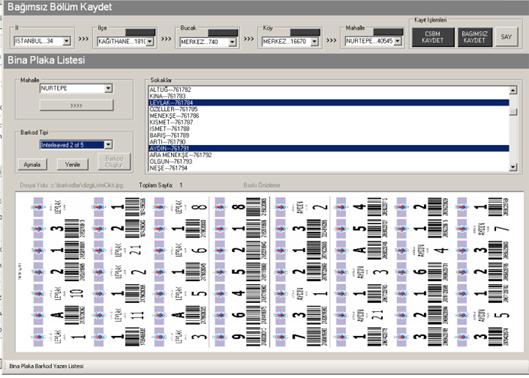This screenshot has width=529, height=378.
Task: Select LEYLAK street in Sokaklar list
Action: point(329,103)
